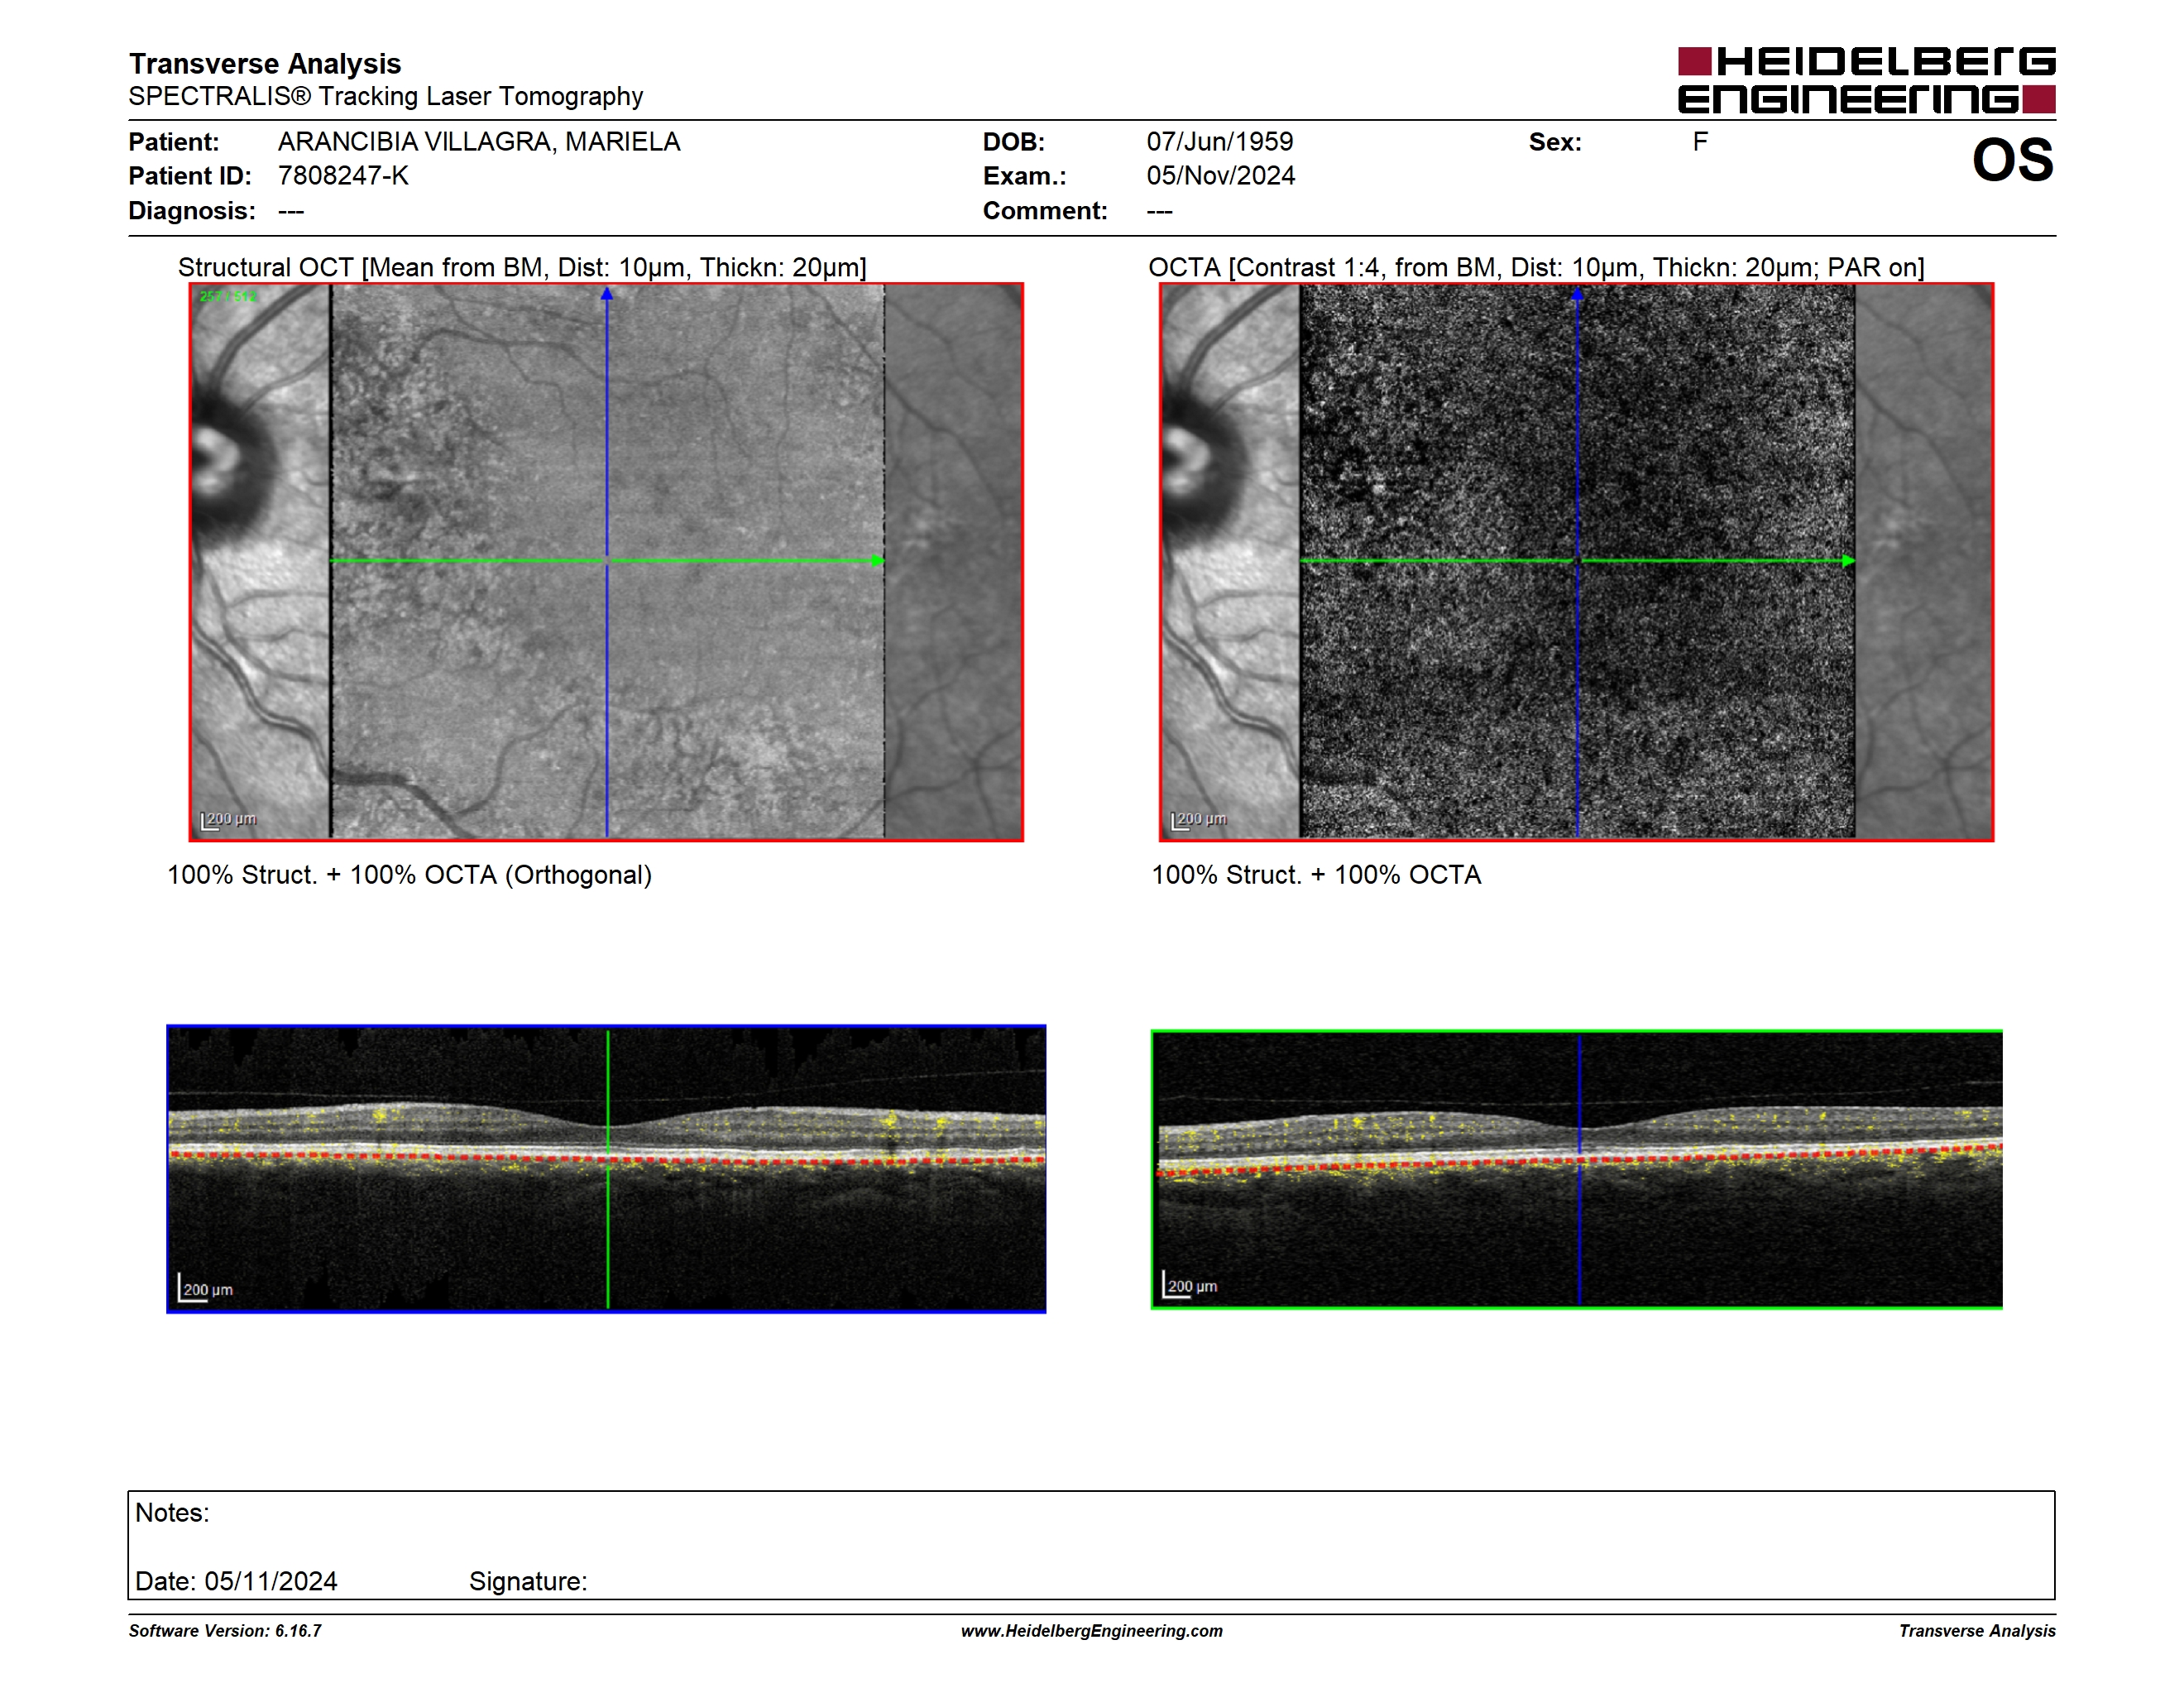Click 'SPECTRALIS® Tracking Laser Tomography' subtitle
The image size is (2184, 1688).
coord(386,97)
